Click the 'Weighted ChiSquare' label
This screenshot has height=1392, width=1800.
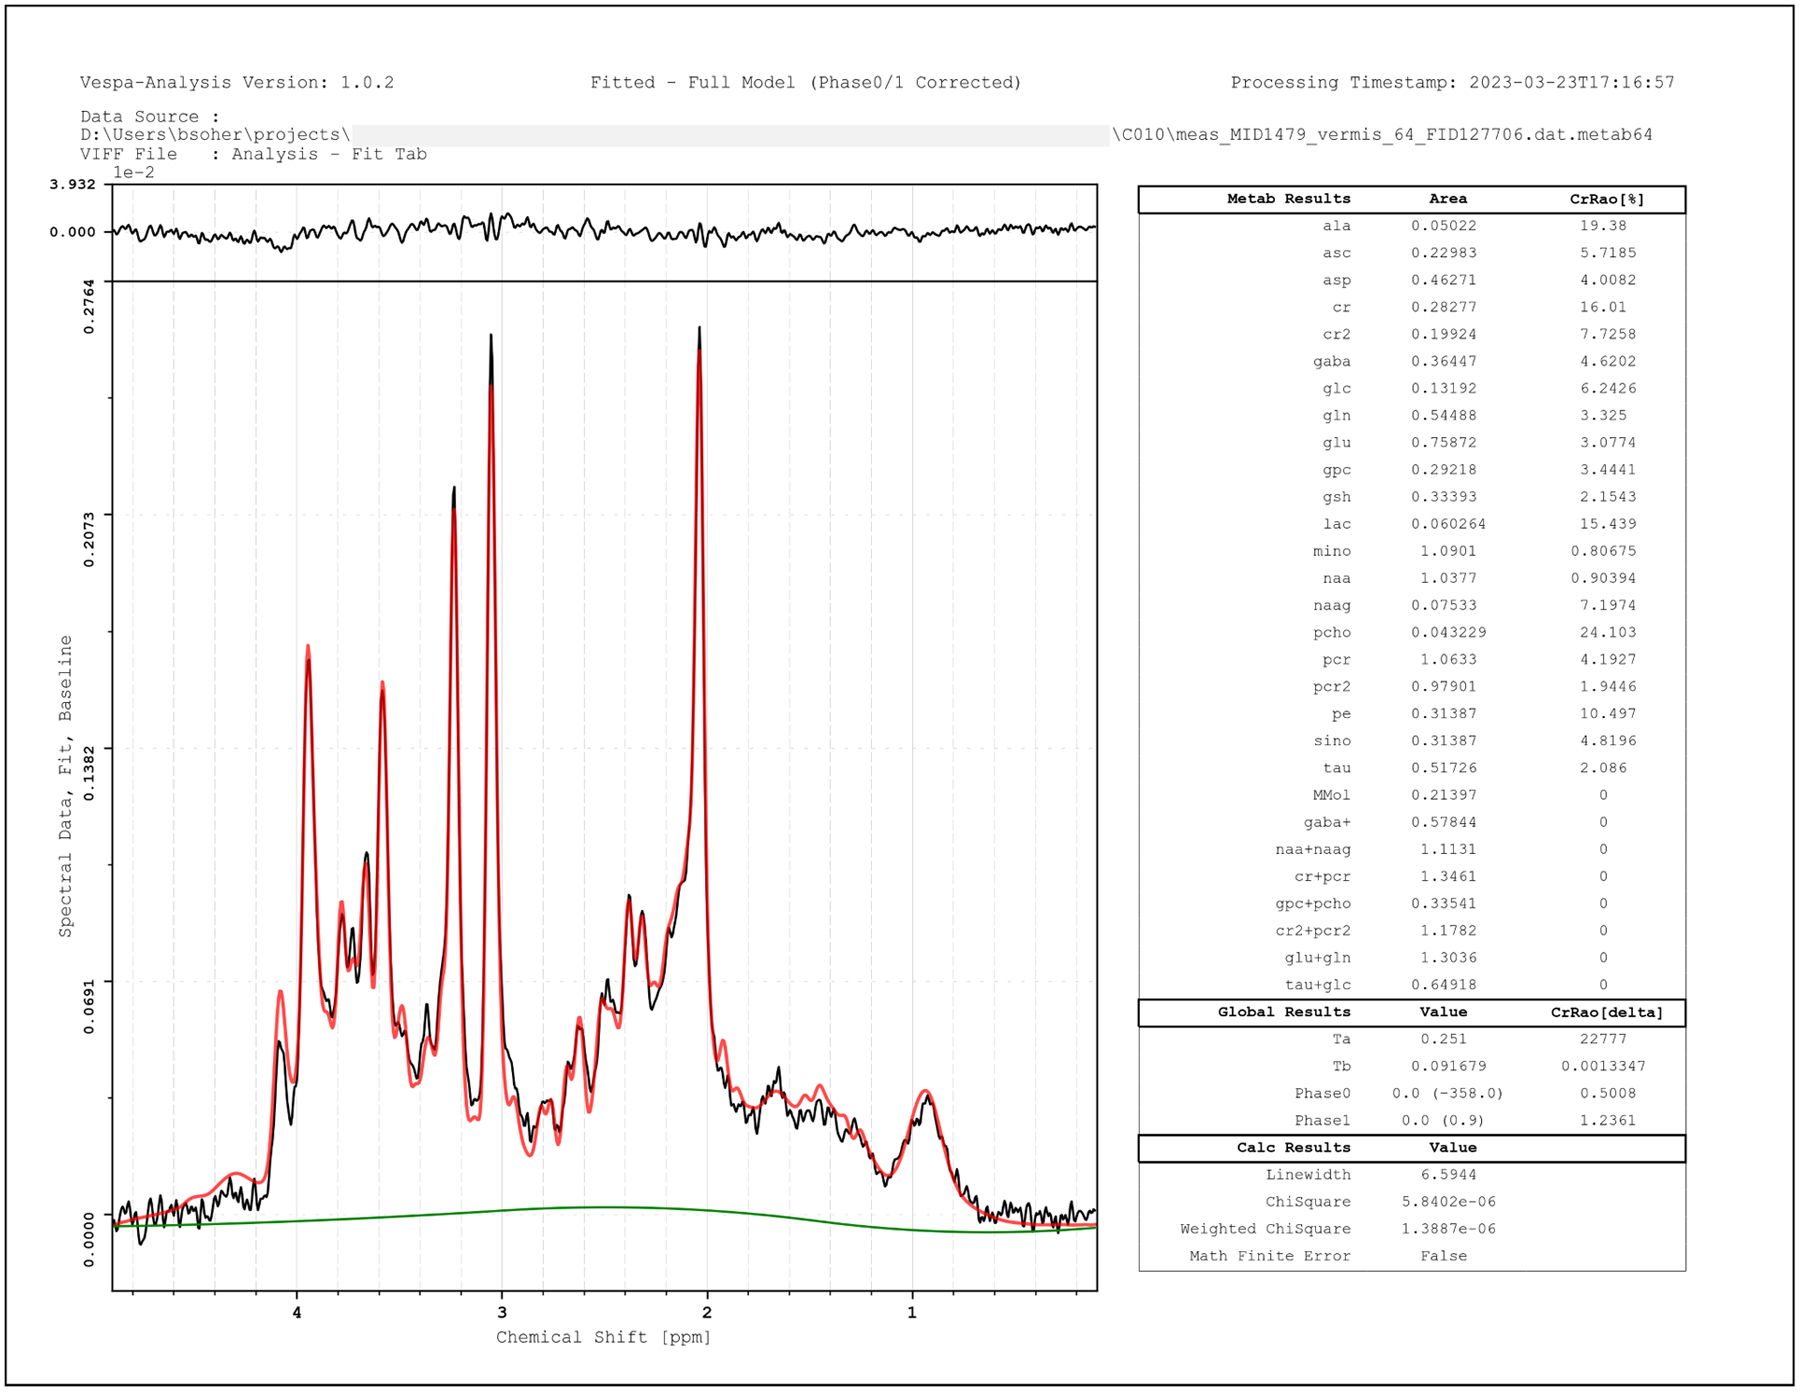[1265, 1228]
